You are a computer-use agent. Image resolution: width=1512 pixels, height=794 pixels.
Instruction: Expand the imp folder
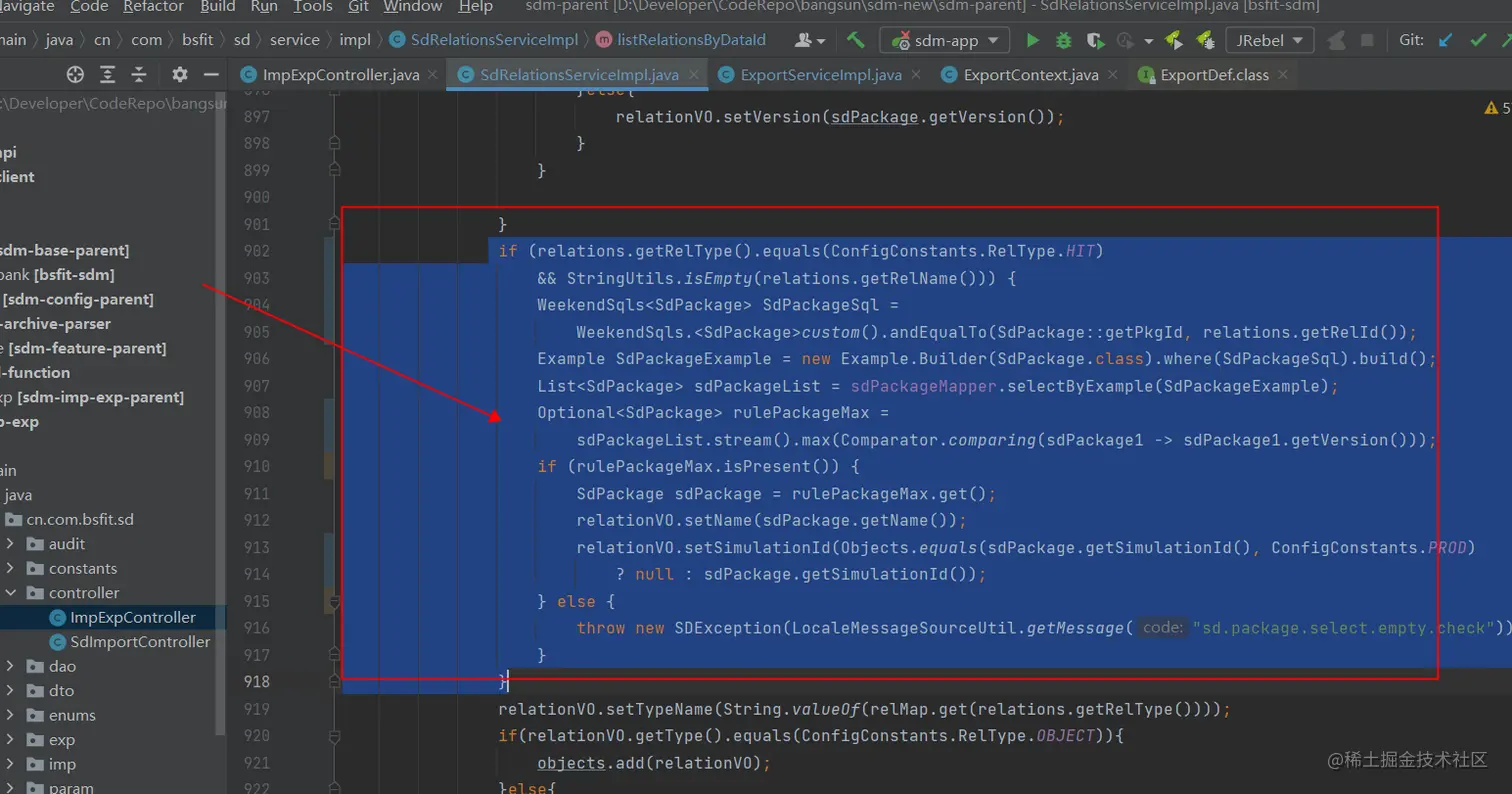(10, 765)
